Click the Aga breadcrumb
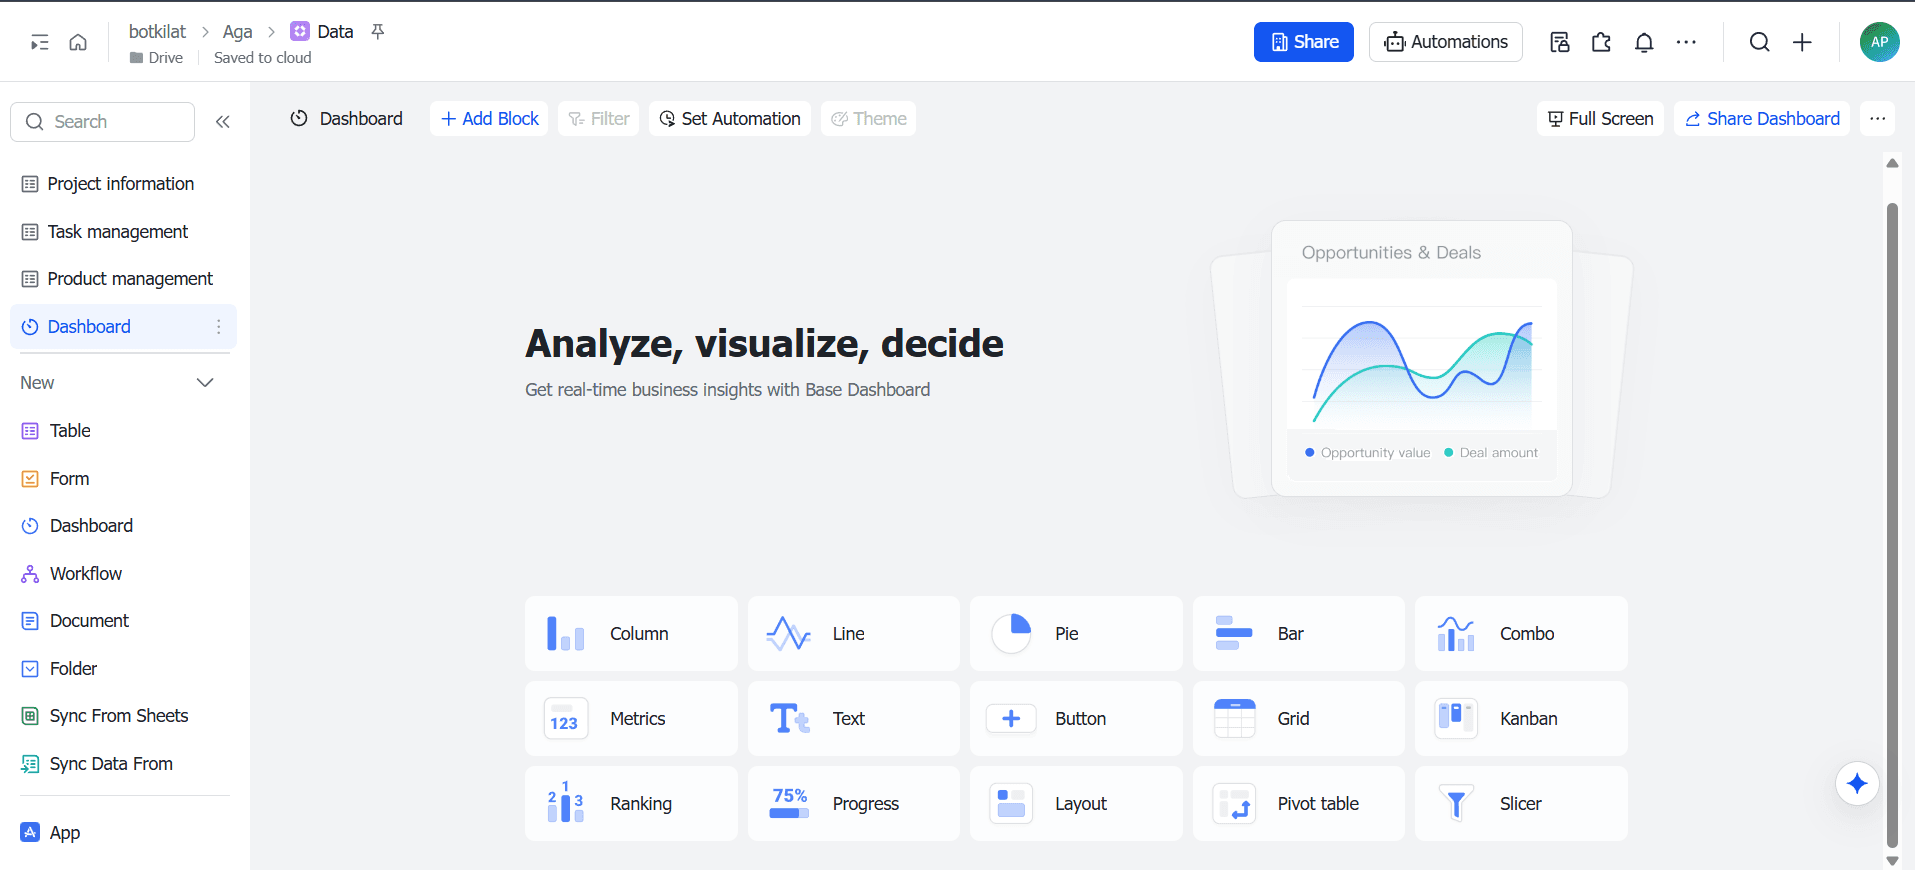 (x=237, y=32)
